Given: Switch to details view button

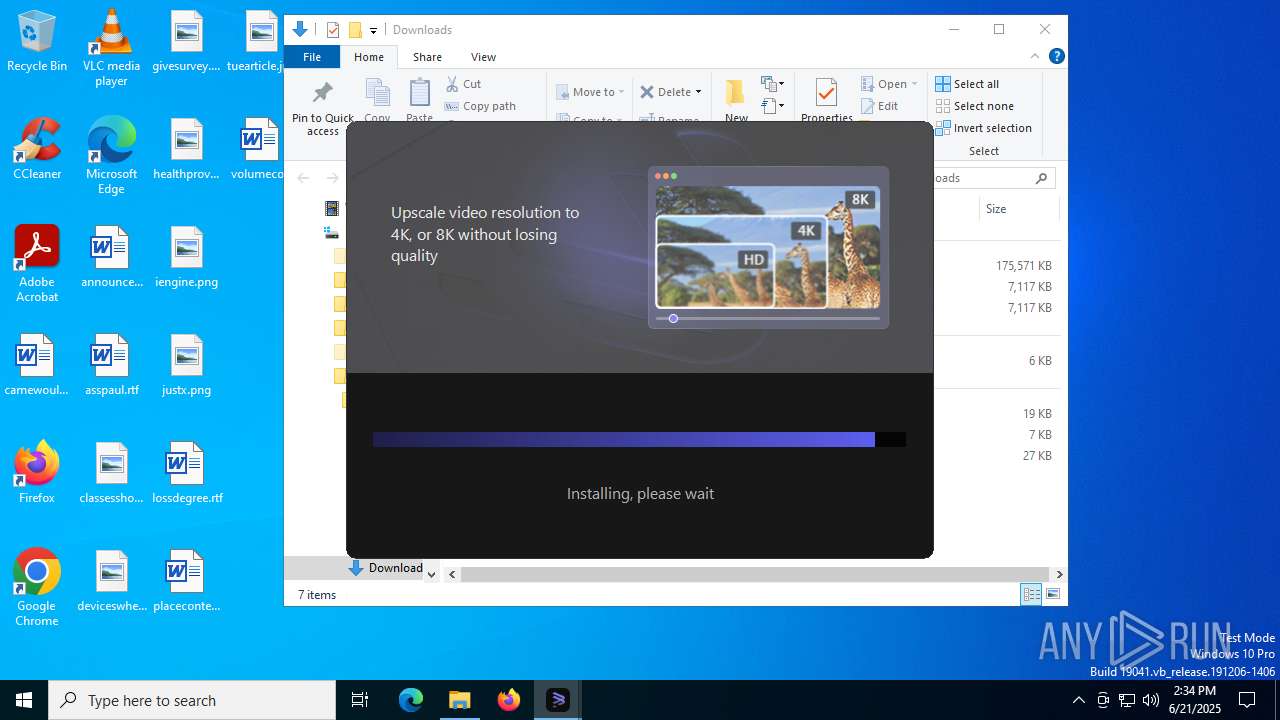Looking at the screenshot, I should pyautogui.click(x=1030, y=595).
